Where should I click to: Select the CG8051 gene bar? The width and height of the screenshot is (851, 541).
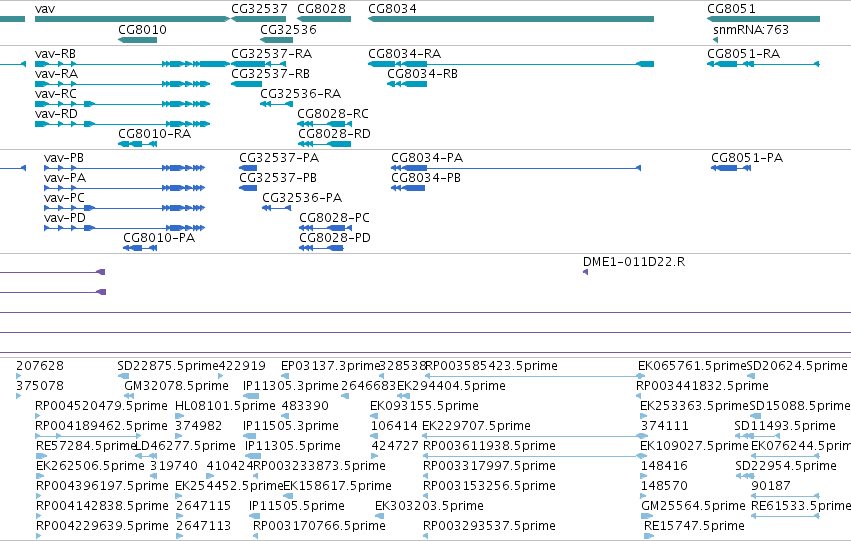coord(763,19)
